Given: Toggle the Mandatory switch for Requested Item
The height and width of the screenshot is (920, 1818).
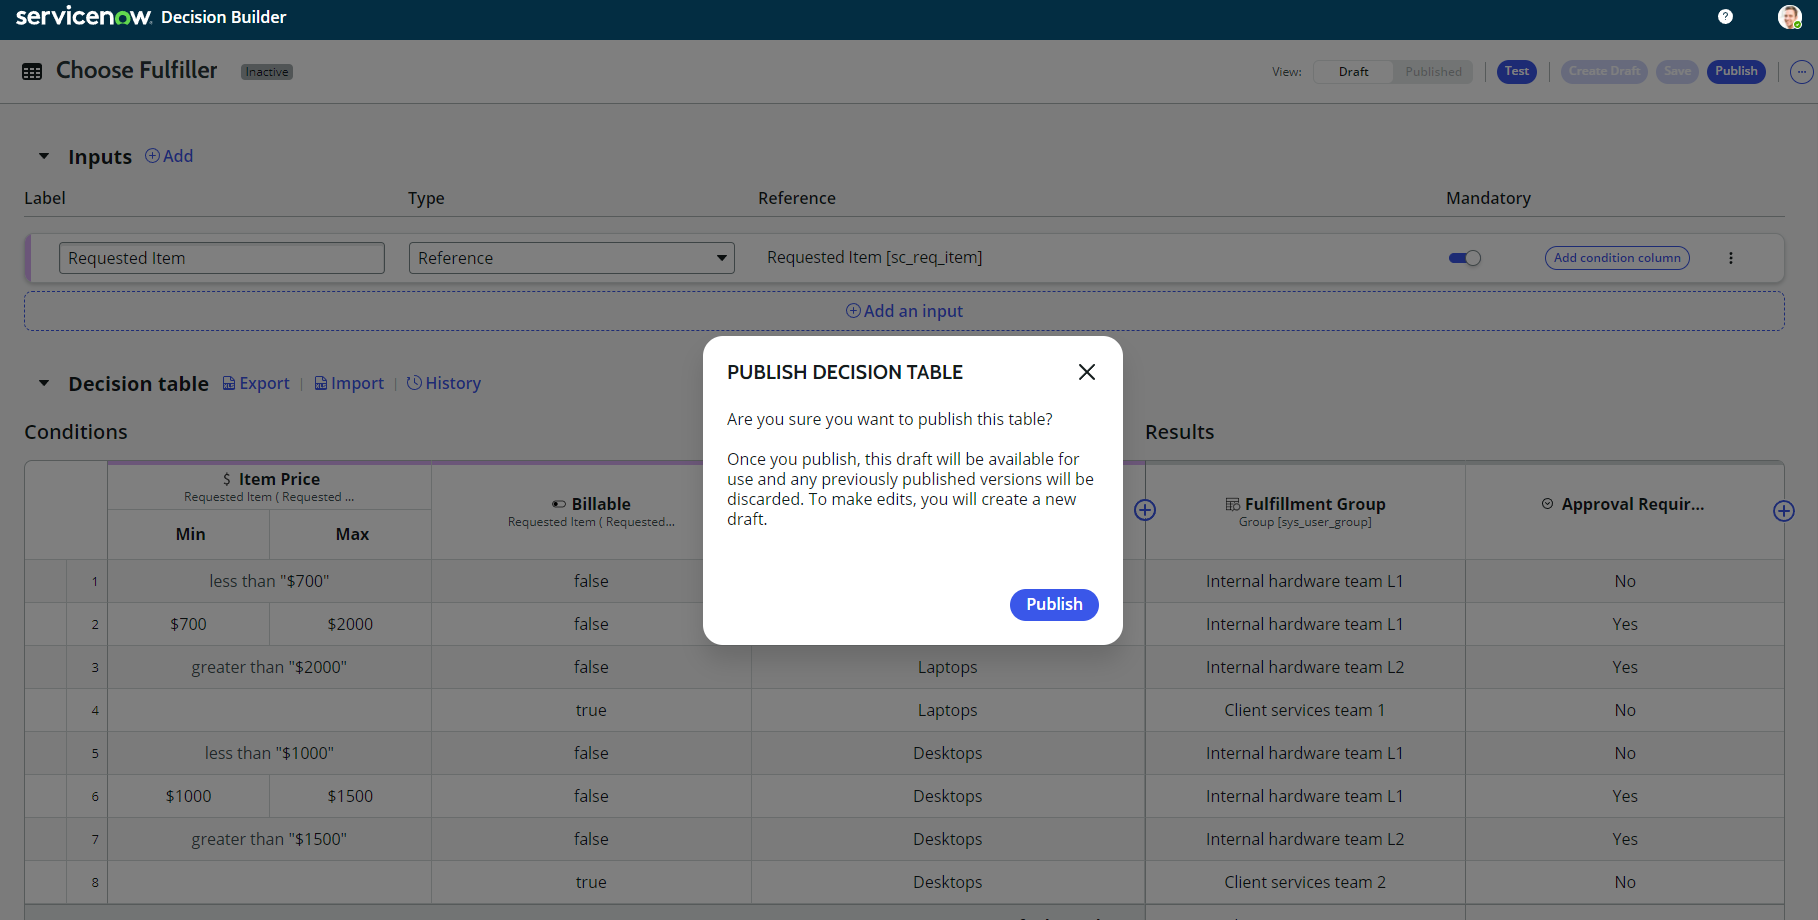Looking at the screenshot, I should tap(1465, 258).
